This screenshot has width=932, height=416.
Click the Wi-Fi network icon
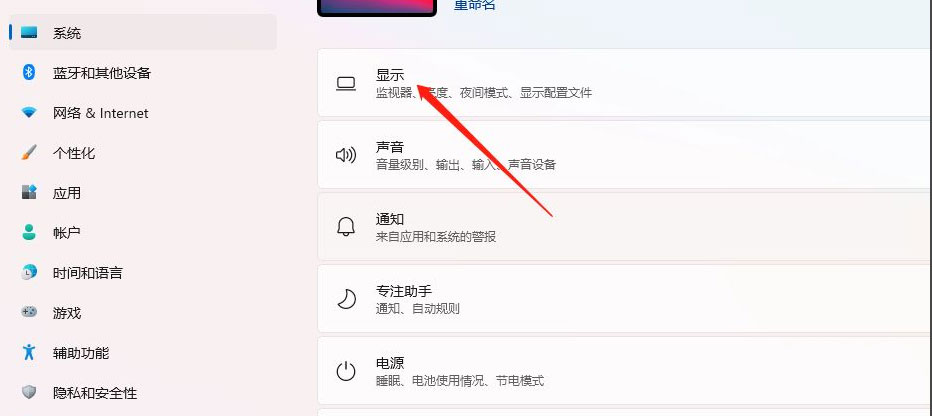[29, 112]
